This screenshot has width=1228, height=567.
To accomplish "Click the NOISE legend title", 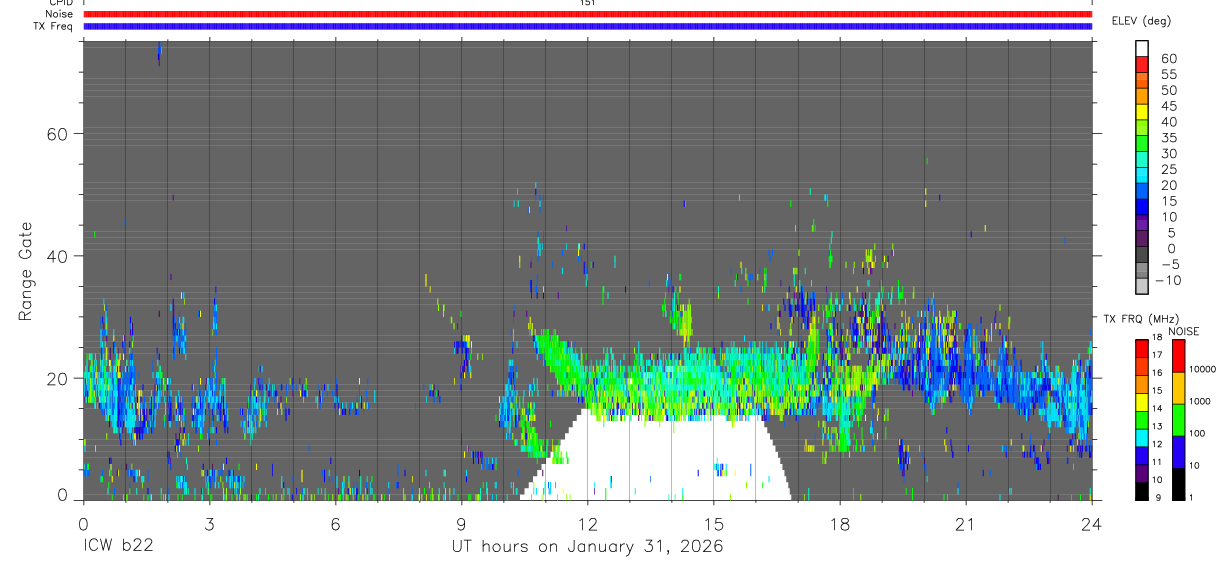I will [1184, 332].
